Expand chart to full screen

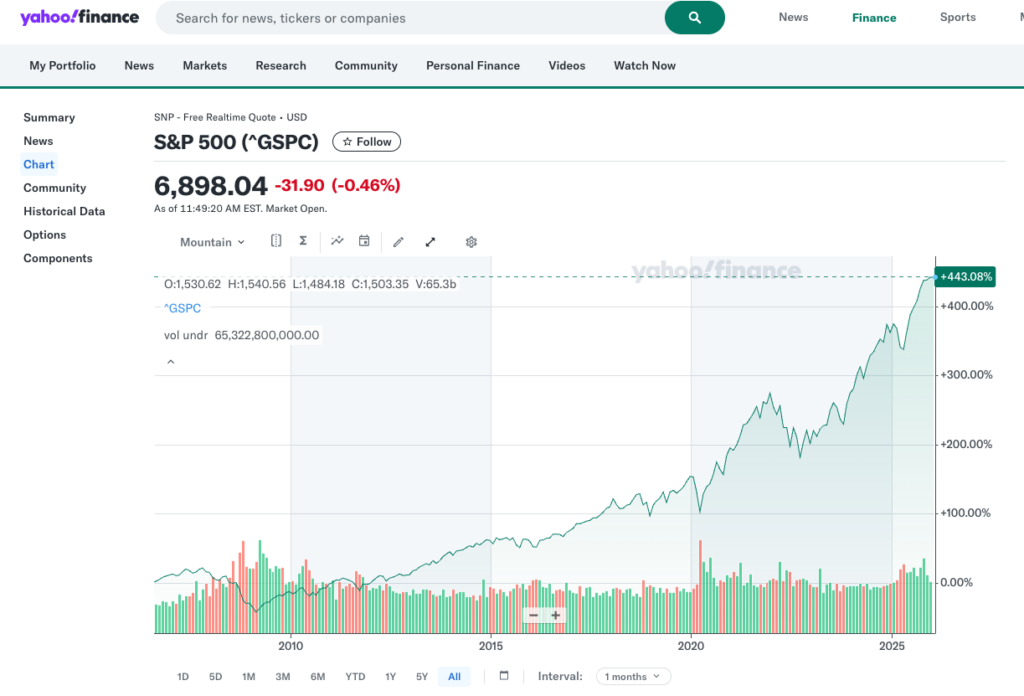431,242
